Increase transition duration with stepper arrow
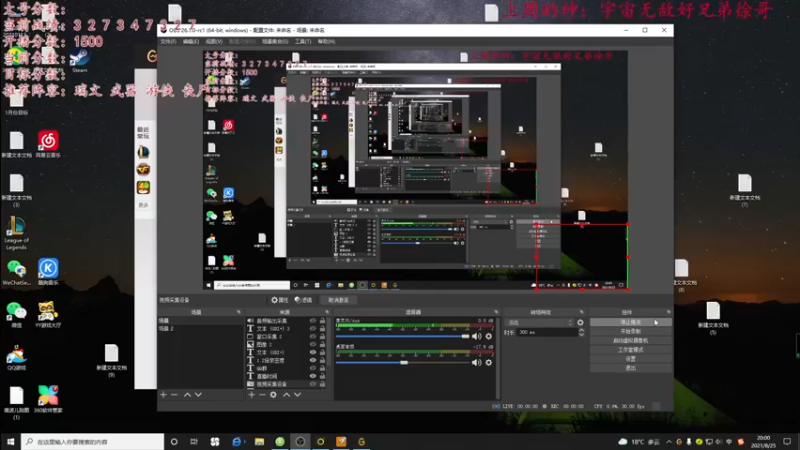This screenshot has height=450, width=800. 581,330
